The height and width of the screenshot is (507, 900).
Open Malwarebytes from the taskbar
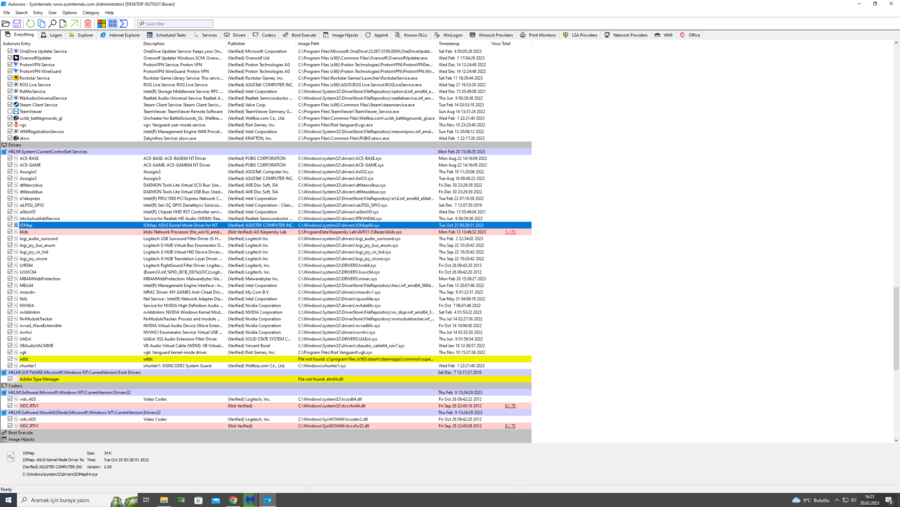pos(250,500)
